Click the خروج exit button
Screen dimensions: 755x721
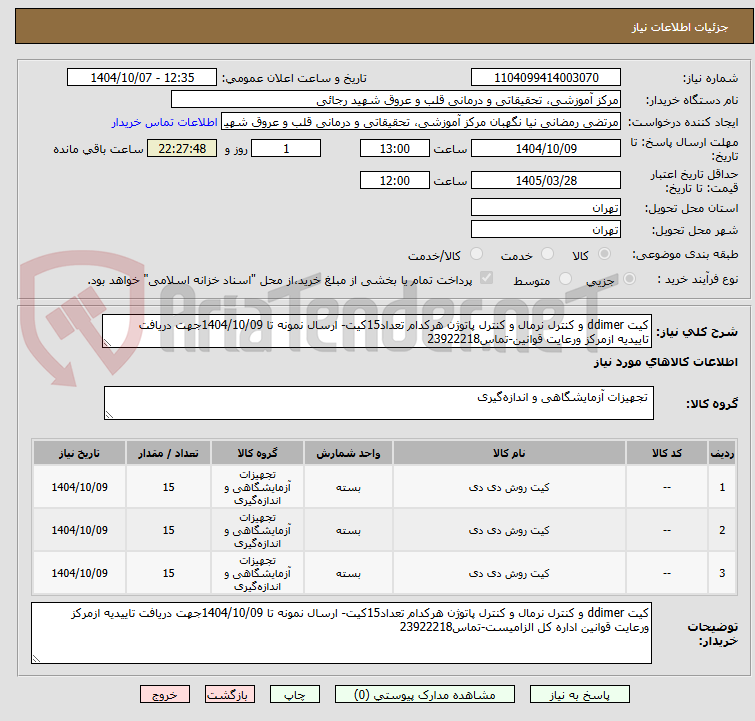(x=165, y=694)
